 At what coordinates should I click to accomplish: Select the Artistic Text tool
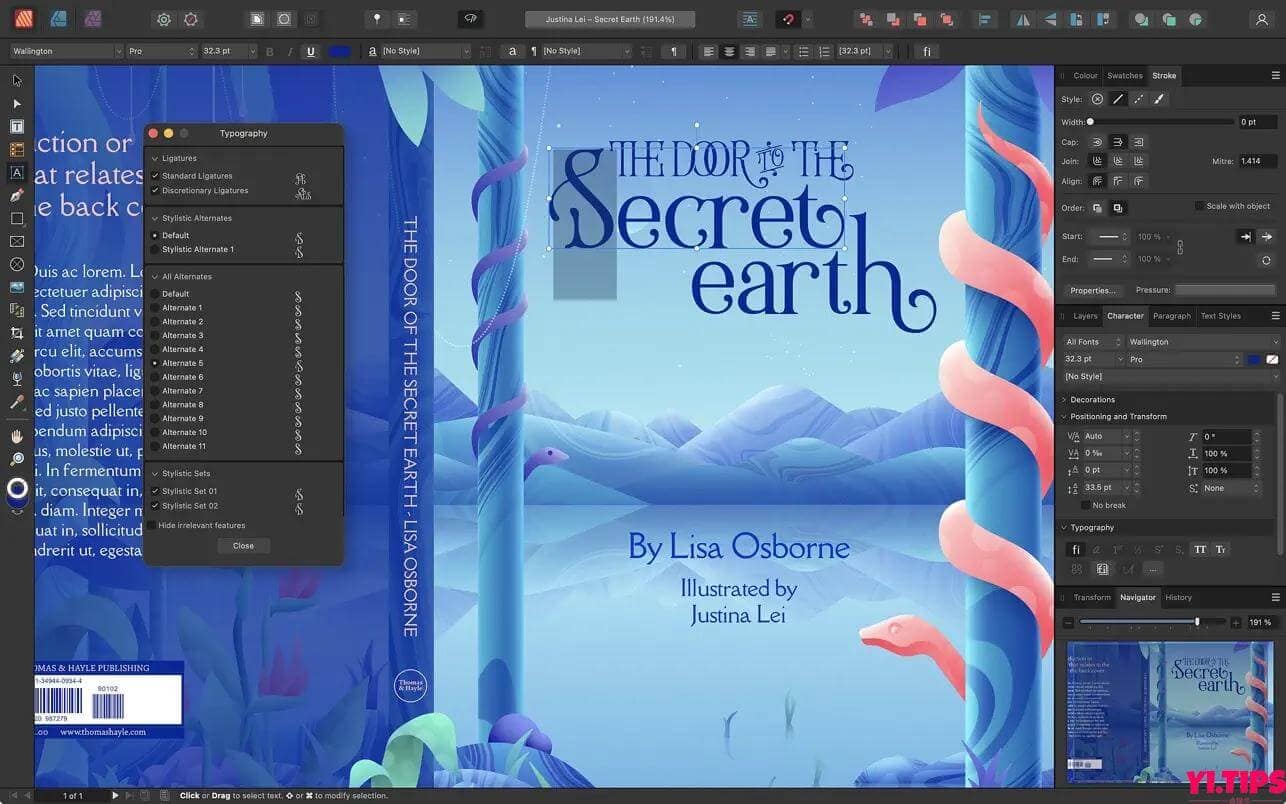[x=17, y=173]
